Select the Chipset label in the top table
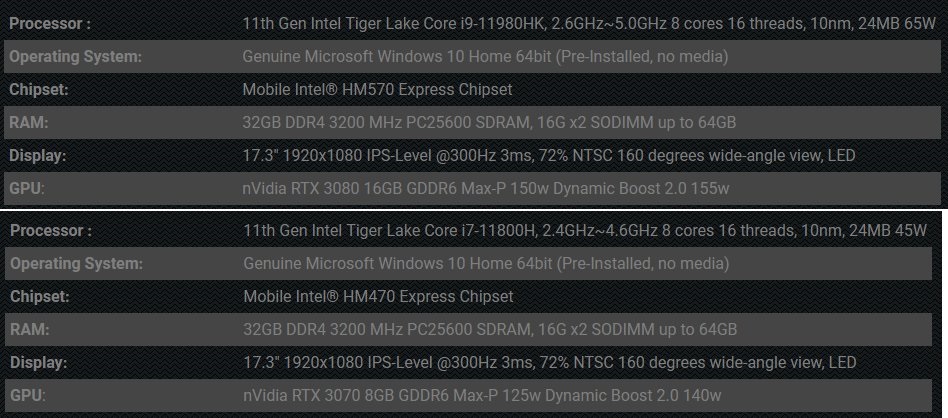 pyautogui.click(x=37, y=89)
